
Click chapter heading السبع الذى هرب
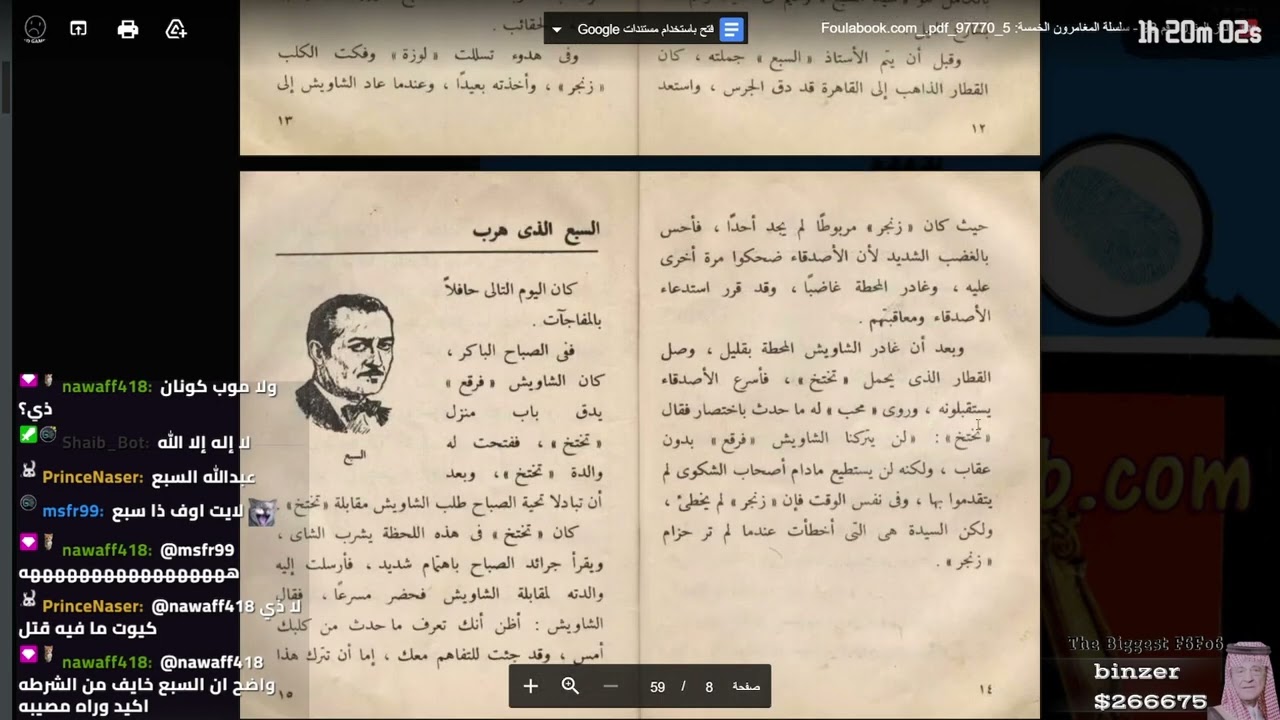[536, 229]
